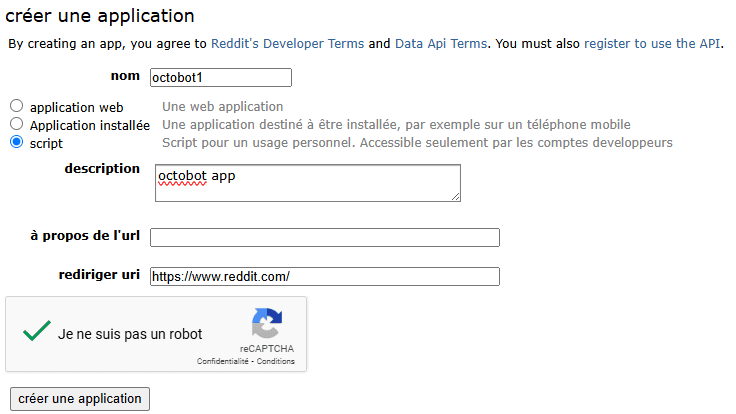Open the reCAPTCHA Conditions link
This screenshot has width=736, height=414.
point(276,361)
